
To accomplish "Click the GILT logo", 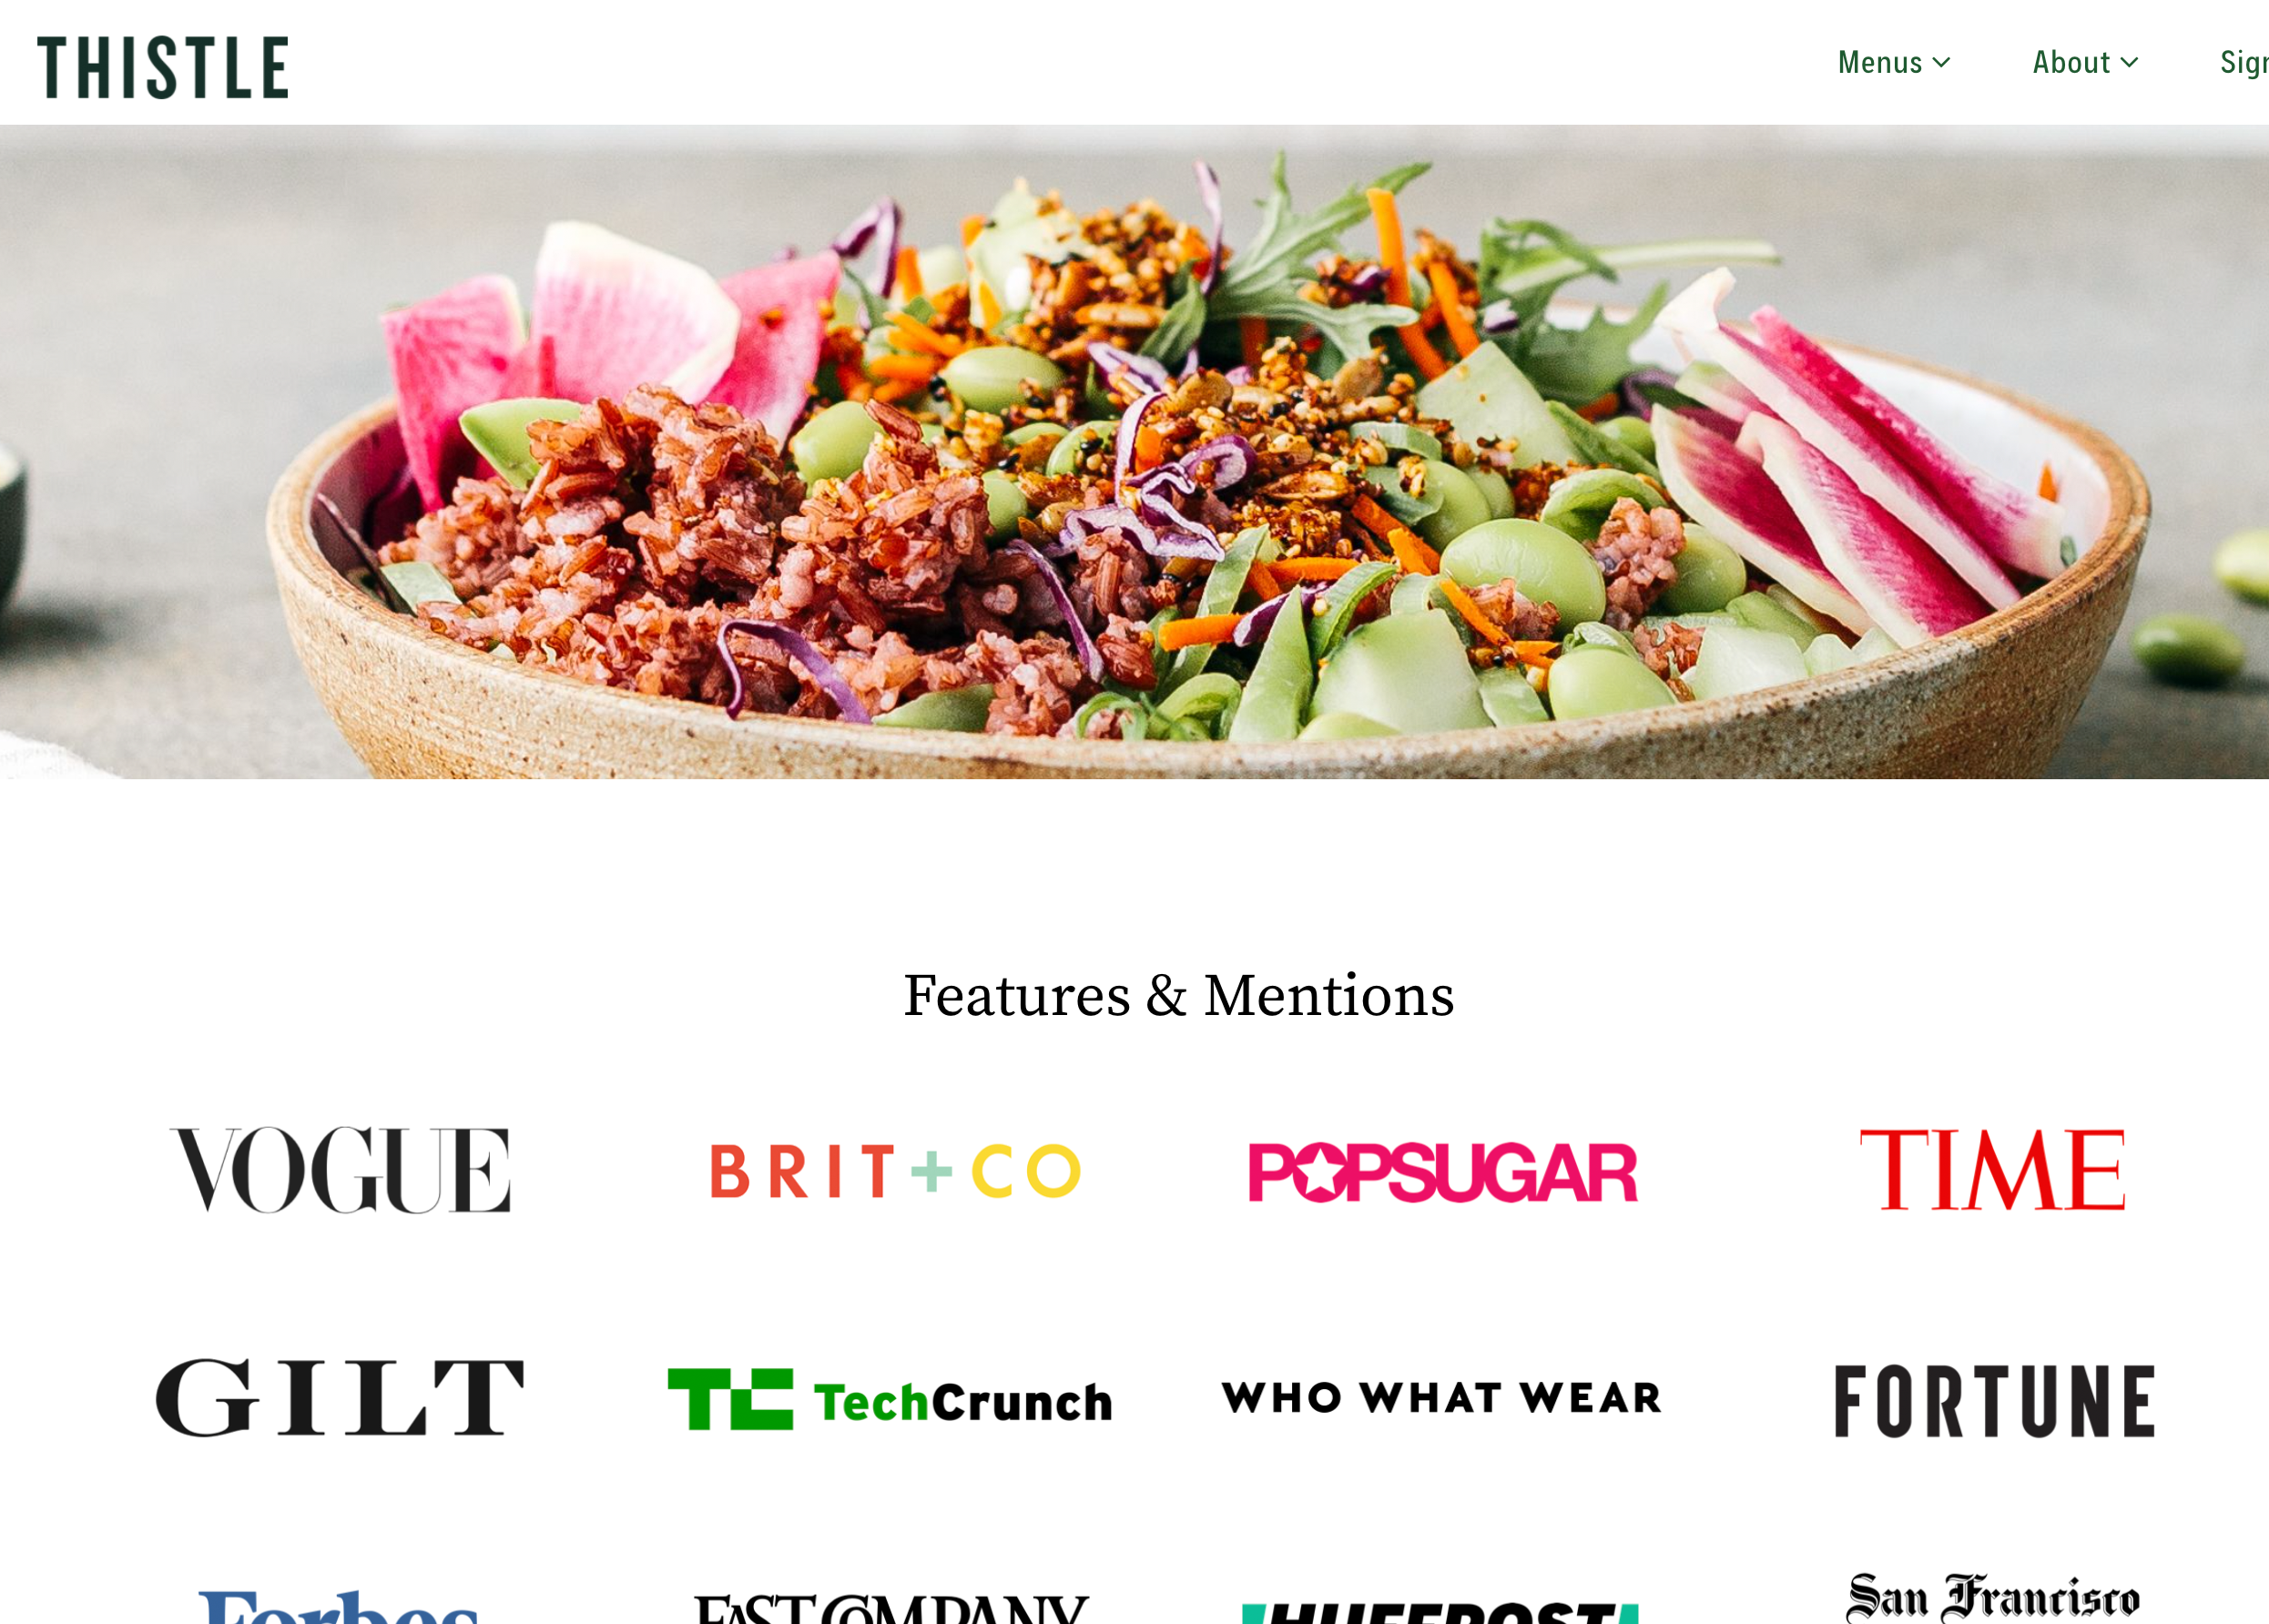I will pyautogui.click(x=340, y=1397).
